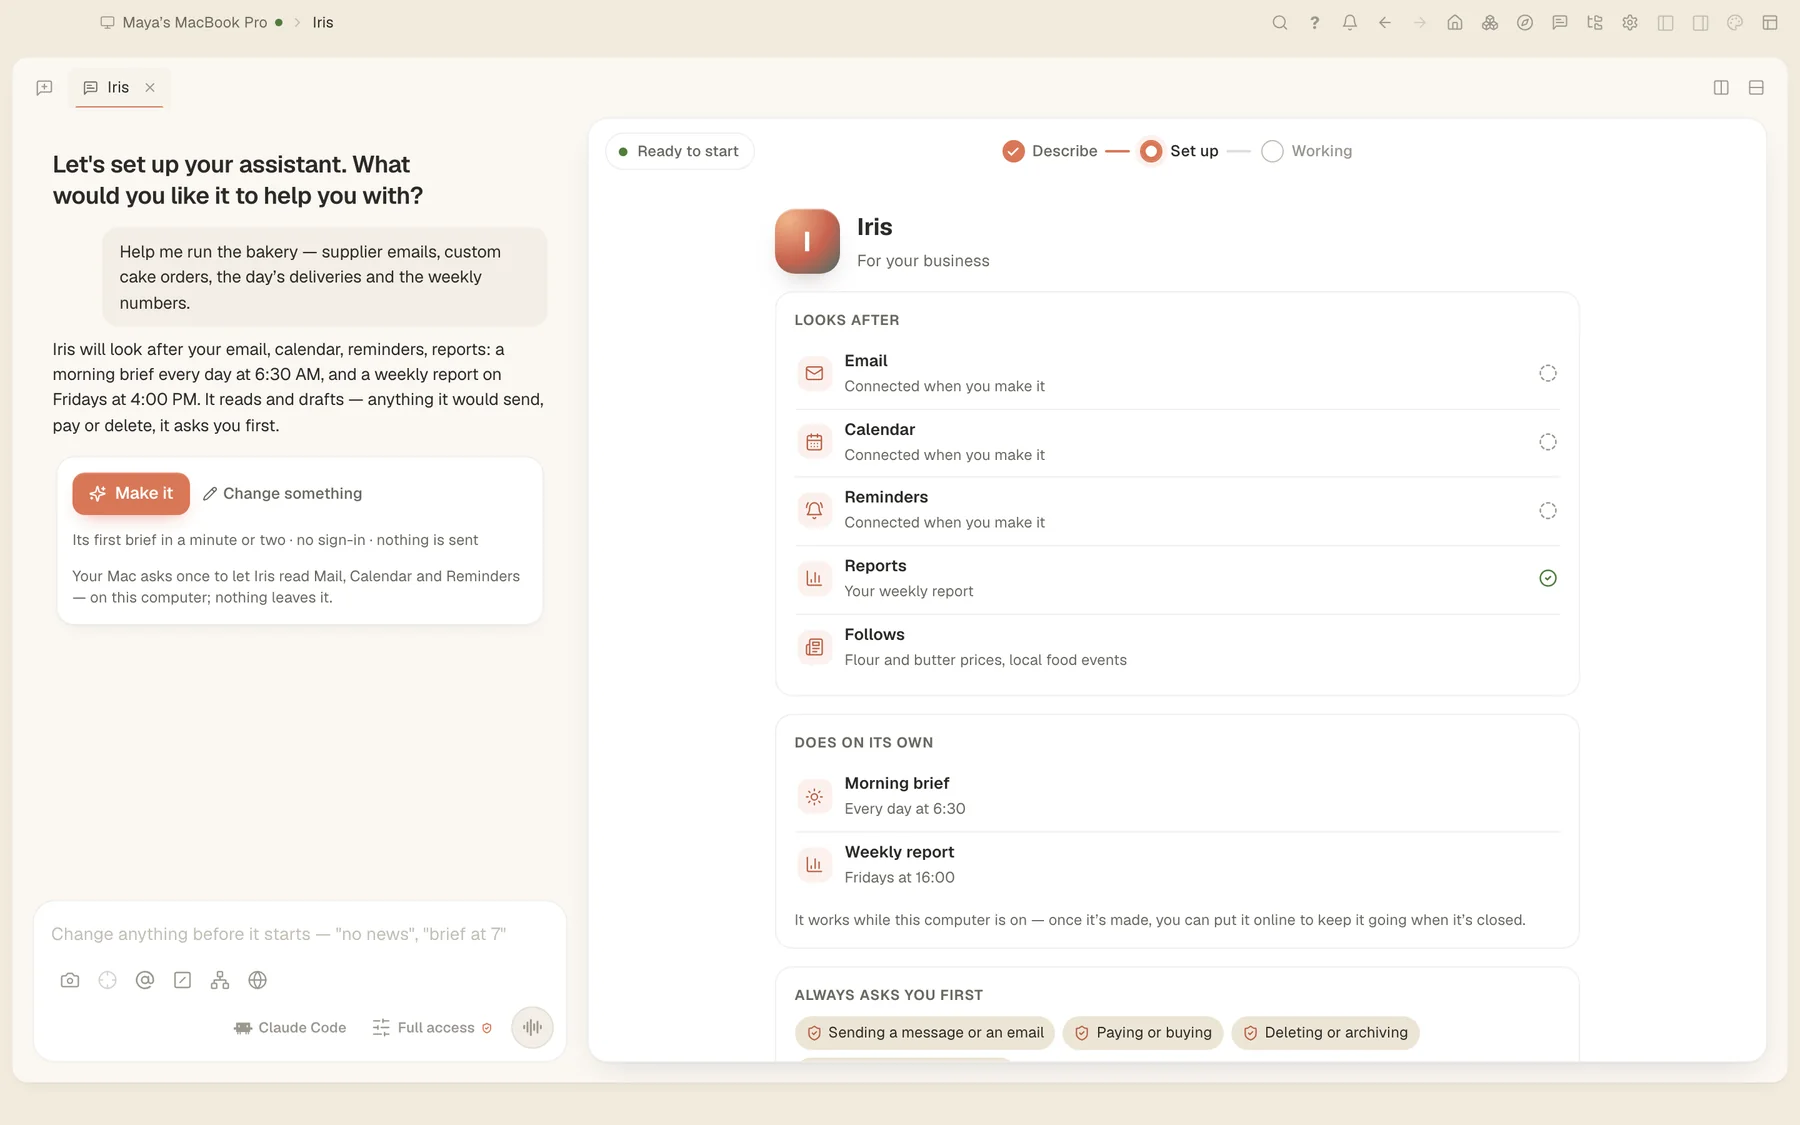Click the compass icon in toolbar

(1524, 23)
